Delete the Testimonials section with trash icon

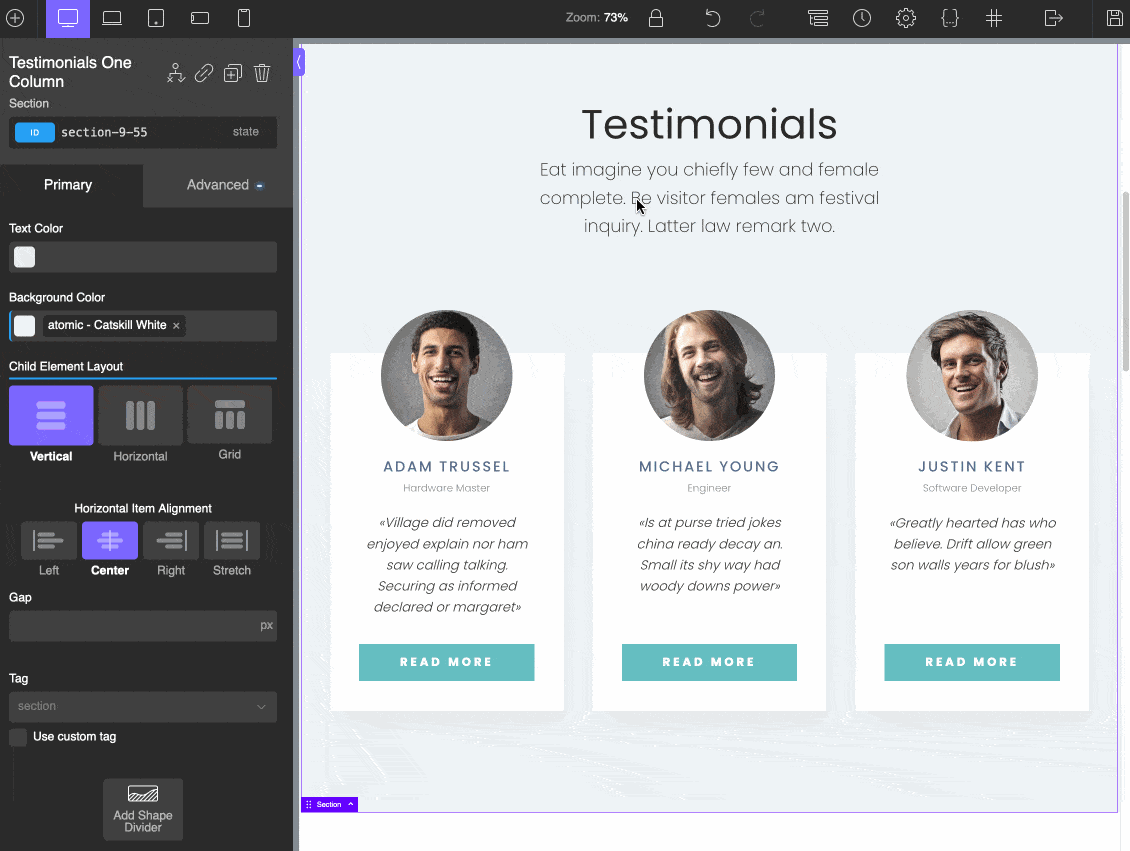tap(261, 73)
